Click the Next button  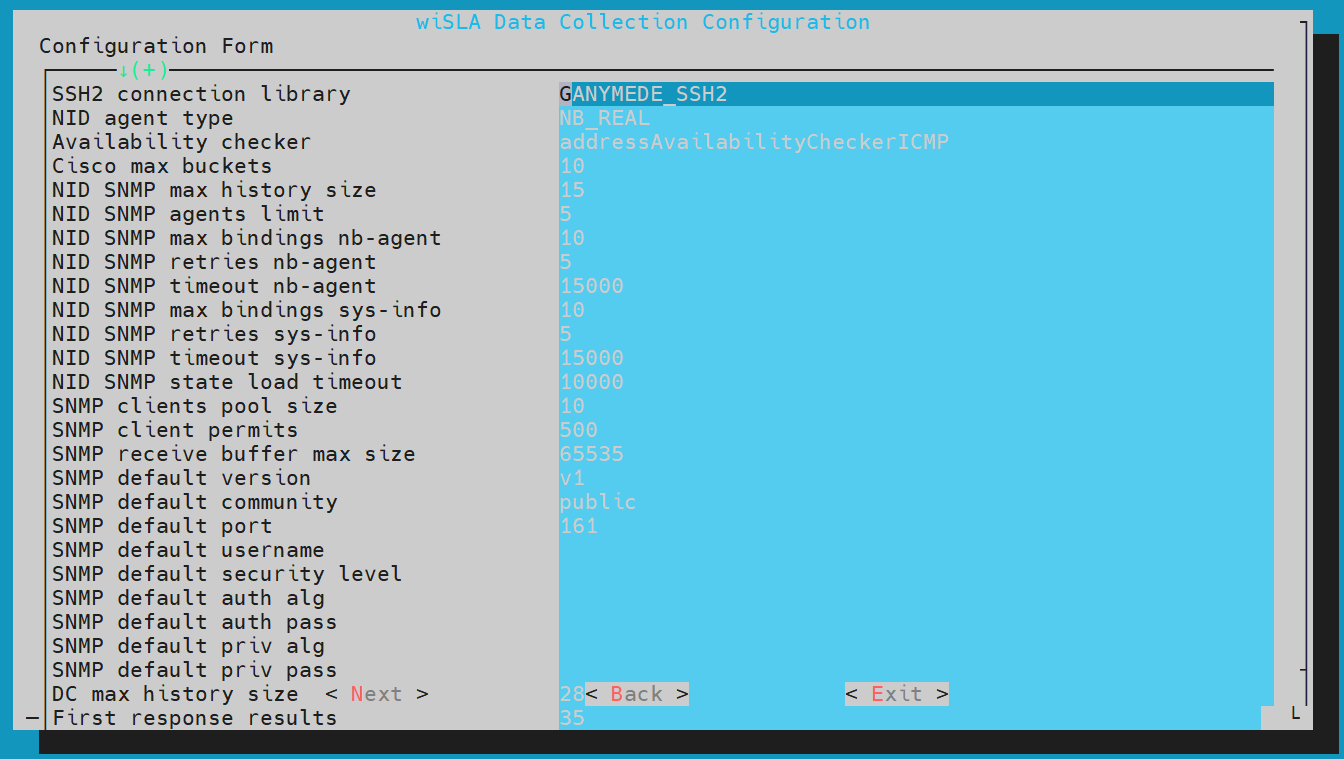[x=376, y=694]
